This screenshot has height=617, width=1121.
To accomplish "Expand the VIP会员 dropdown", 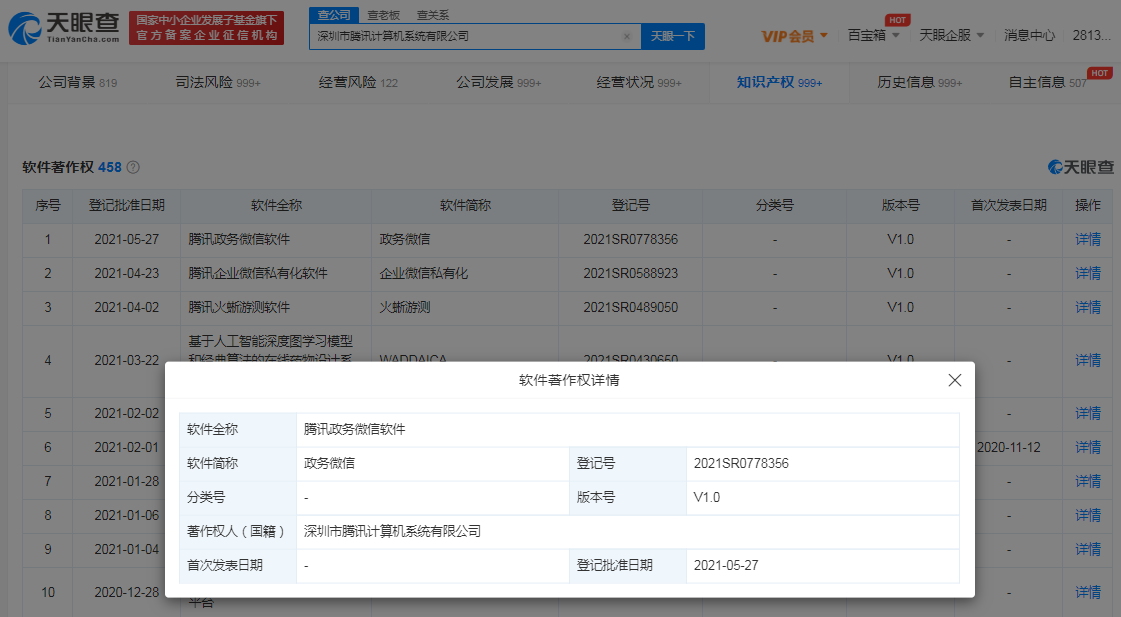I will tap(795, 36).
